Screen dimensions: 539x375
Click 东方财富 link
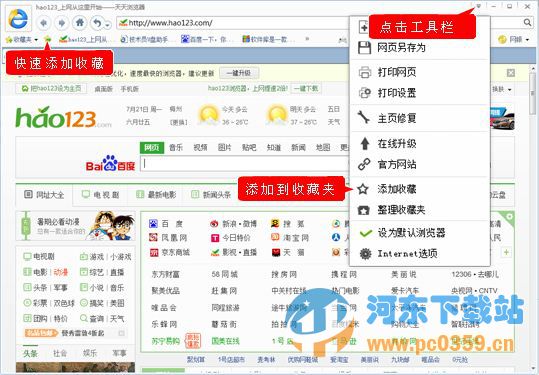point(165,275)
